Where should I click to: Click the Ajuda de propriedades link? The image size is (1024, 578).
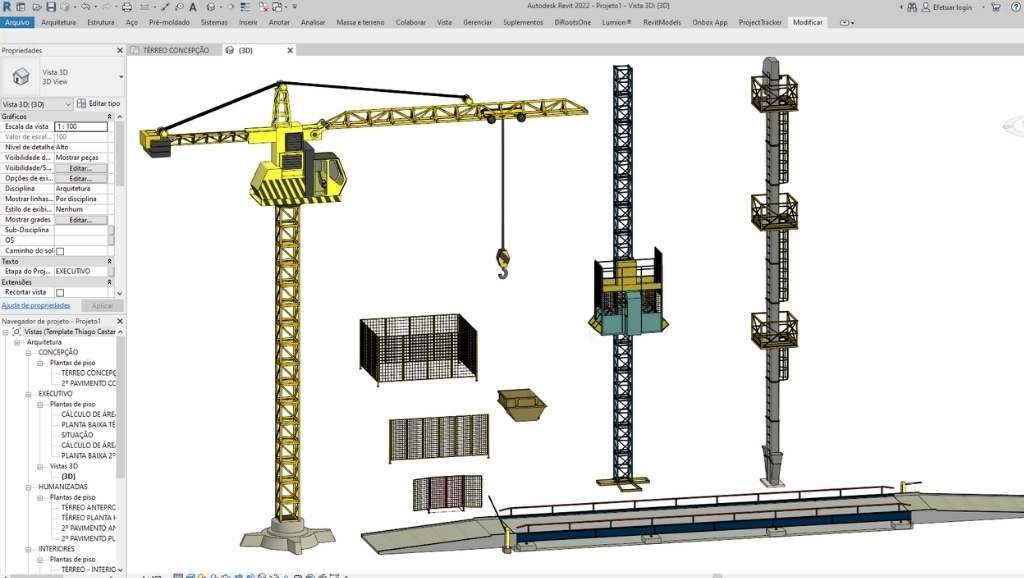(x=36, y=305)
